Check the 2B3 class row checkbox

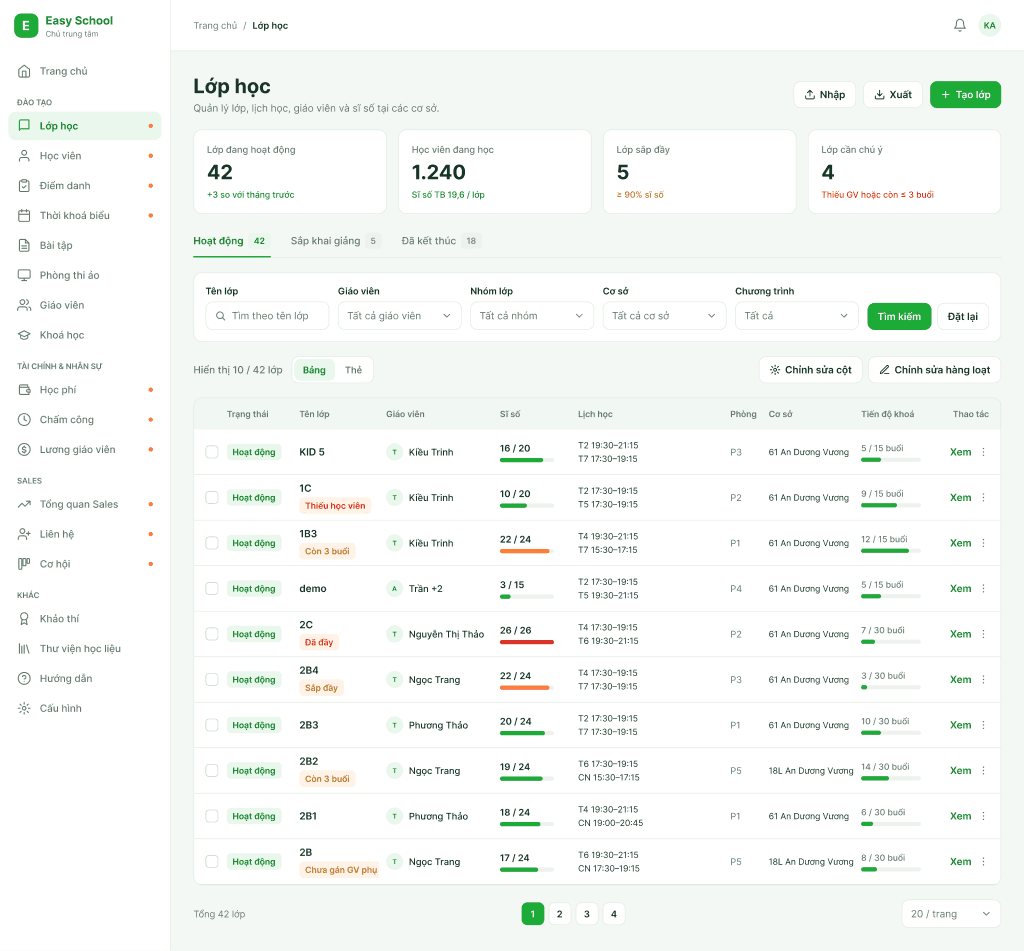point(212,725)
